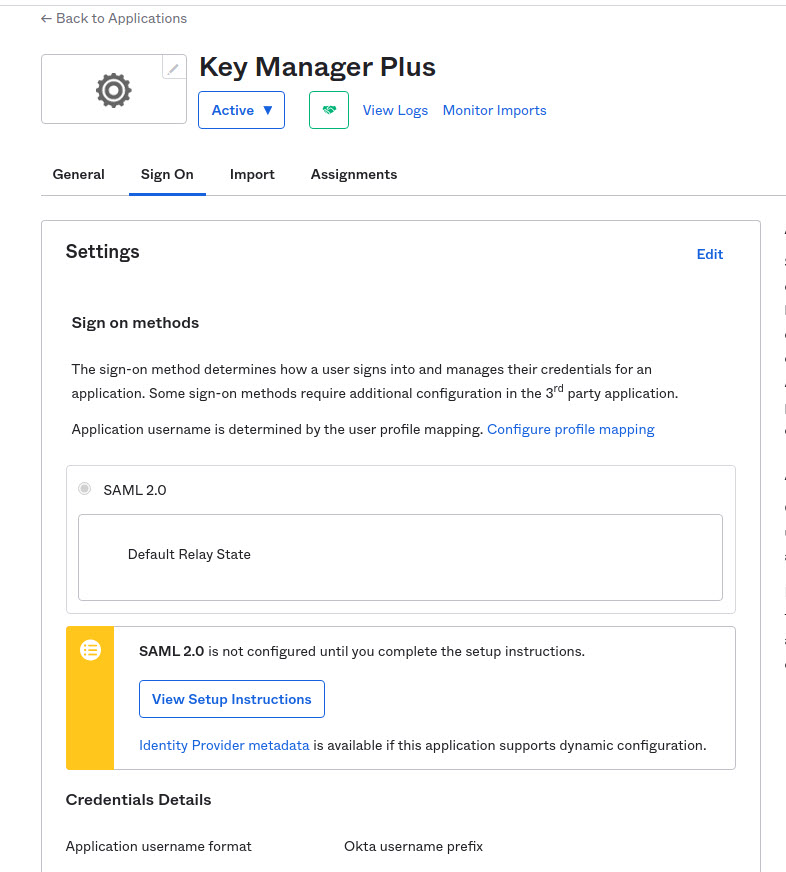This screenshot has height=872, width=786.
Task: Click the Default Relay State field
Action: [400, 556]
